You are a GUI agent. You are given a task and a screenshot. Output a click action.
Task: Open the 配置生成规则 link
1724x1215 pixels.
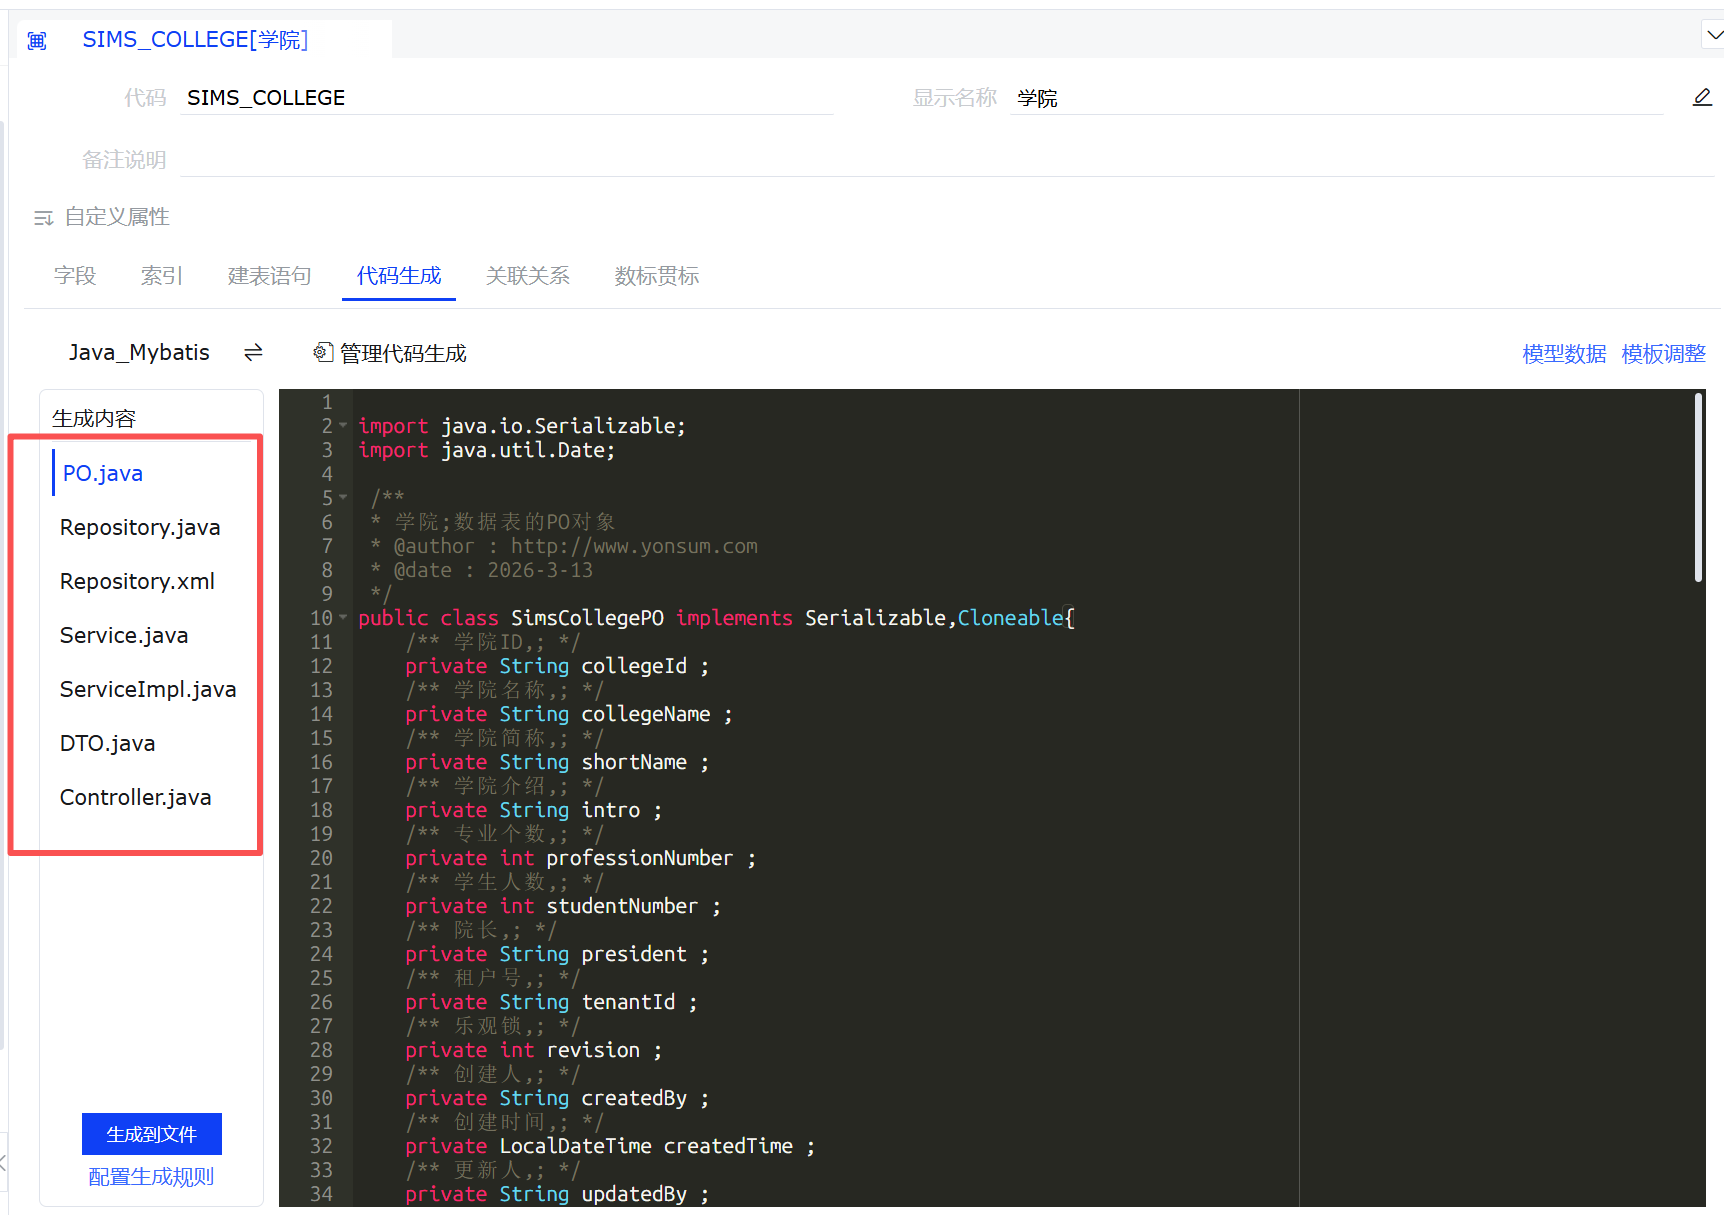pos(151,1177)
